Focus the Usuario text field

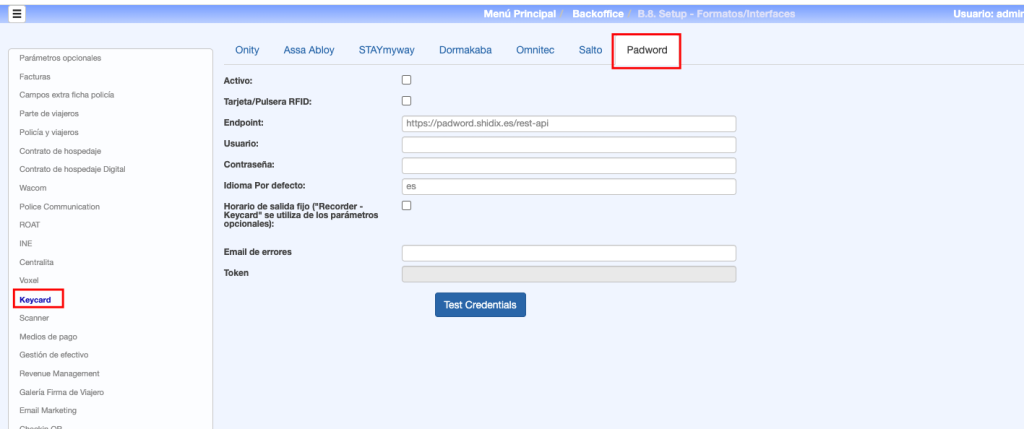pos(568,145)
